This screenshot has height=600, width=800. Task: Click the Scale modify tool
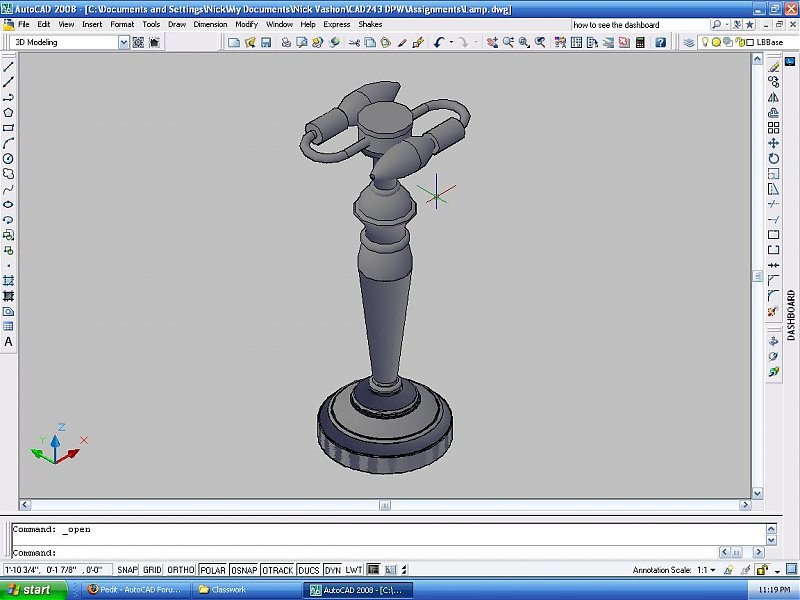774,174
